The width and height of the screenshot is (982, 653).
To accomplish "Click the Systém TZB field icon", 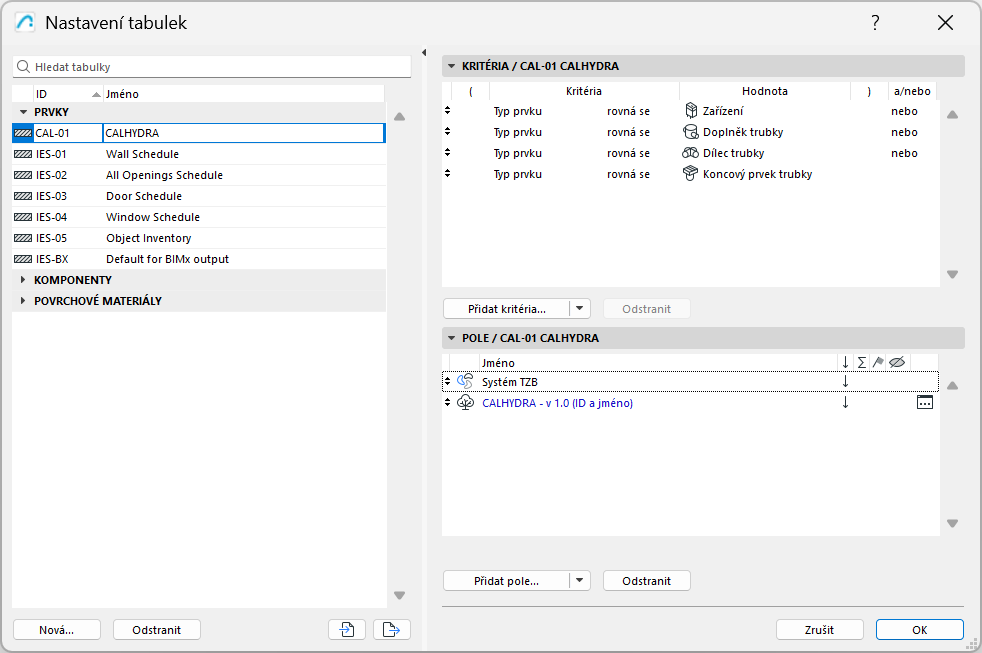I will (464, 381).
